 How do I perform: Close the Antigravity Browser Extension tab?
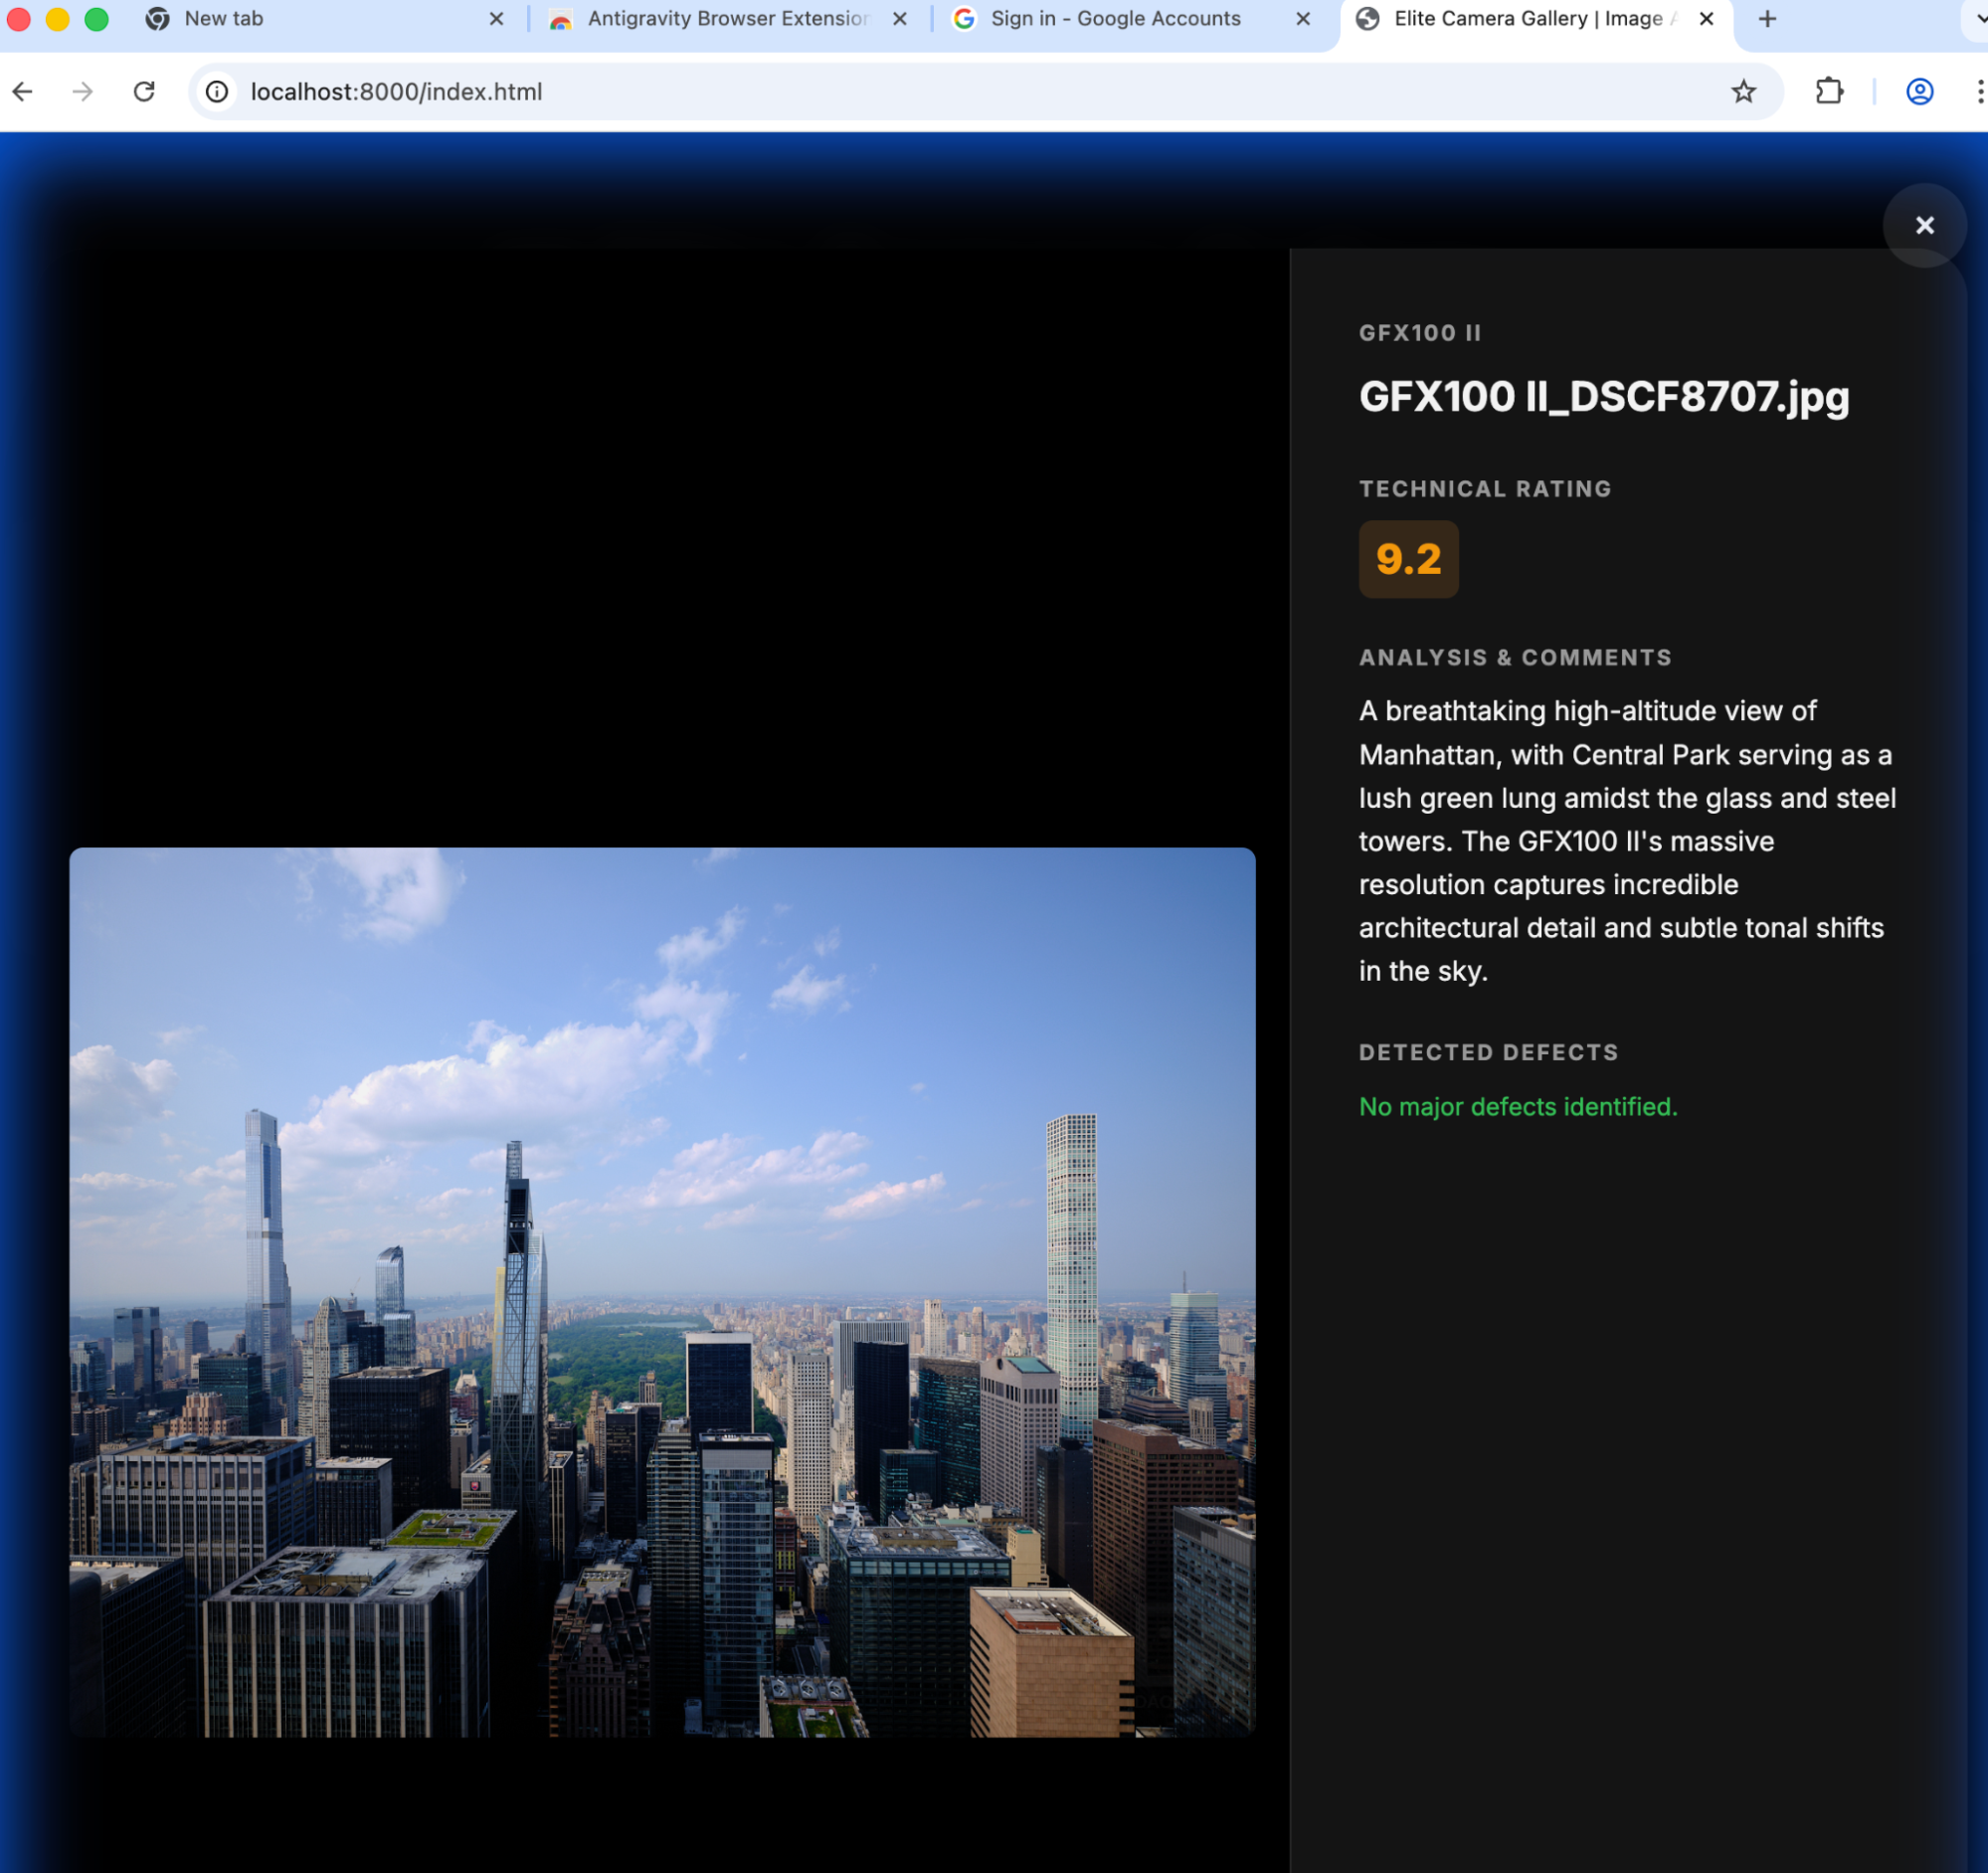point(899,19)
